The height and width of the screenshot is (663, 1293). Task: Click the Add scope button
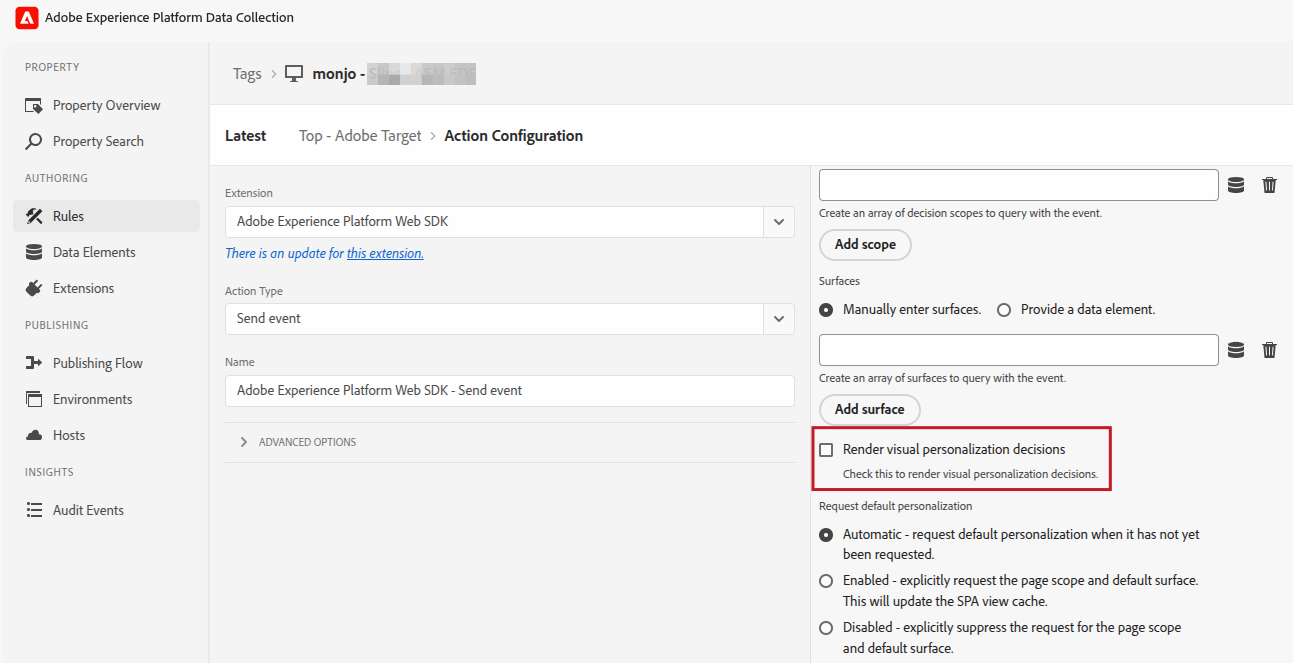[865, 244]
